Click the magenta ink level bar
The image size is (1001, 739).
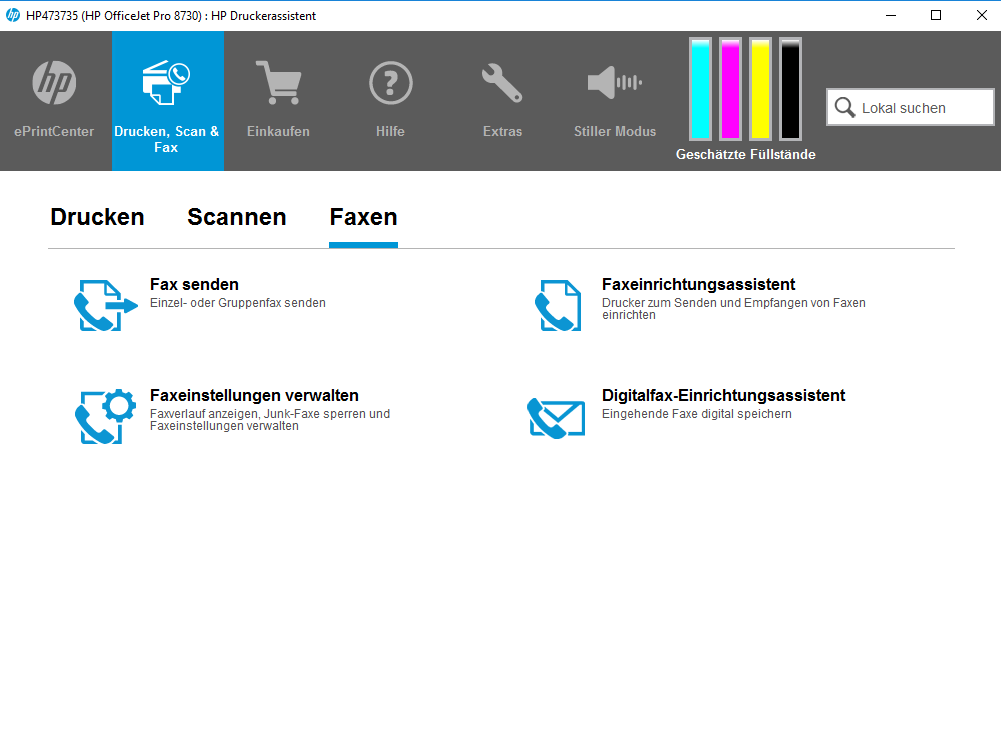click(730, 89)
